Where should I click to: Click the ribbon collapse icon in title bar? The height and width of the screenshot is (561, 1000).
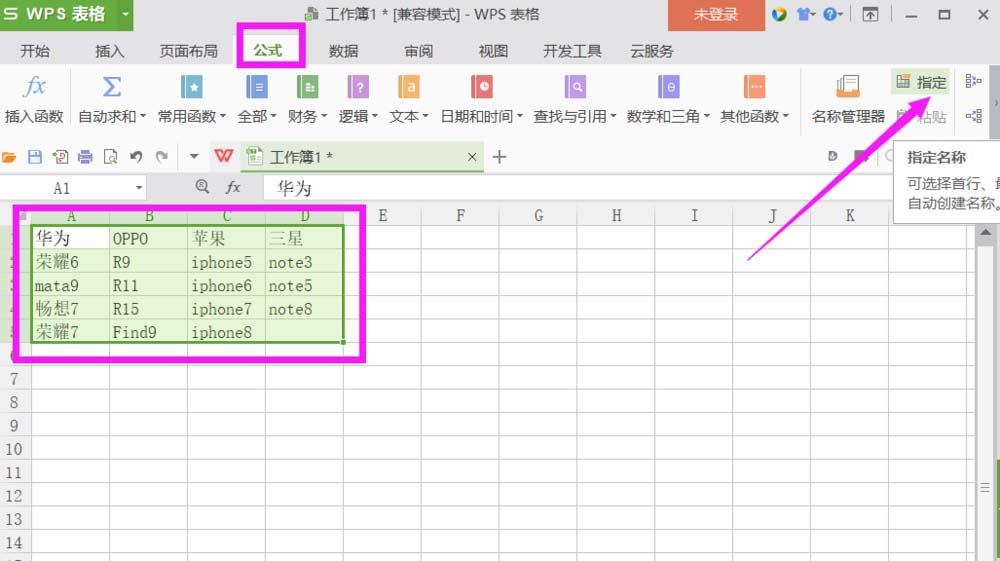871,14
